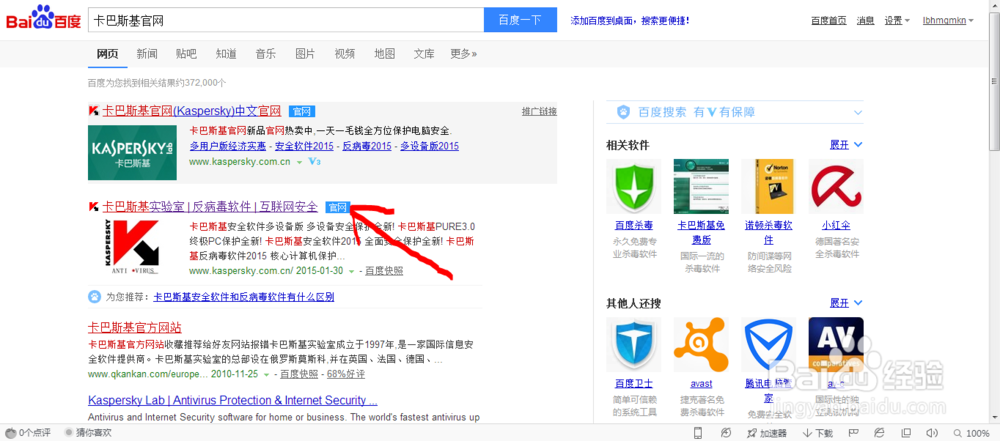Click the 加速器 rocket icon in status bar
Viewport: 1000px width, 441px height.
point(753,433)
